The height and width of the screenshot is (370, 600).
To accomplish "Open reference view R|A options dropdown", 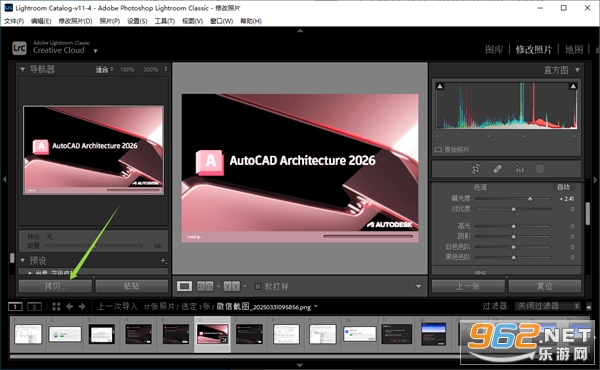I will (218, 286).
